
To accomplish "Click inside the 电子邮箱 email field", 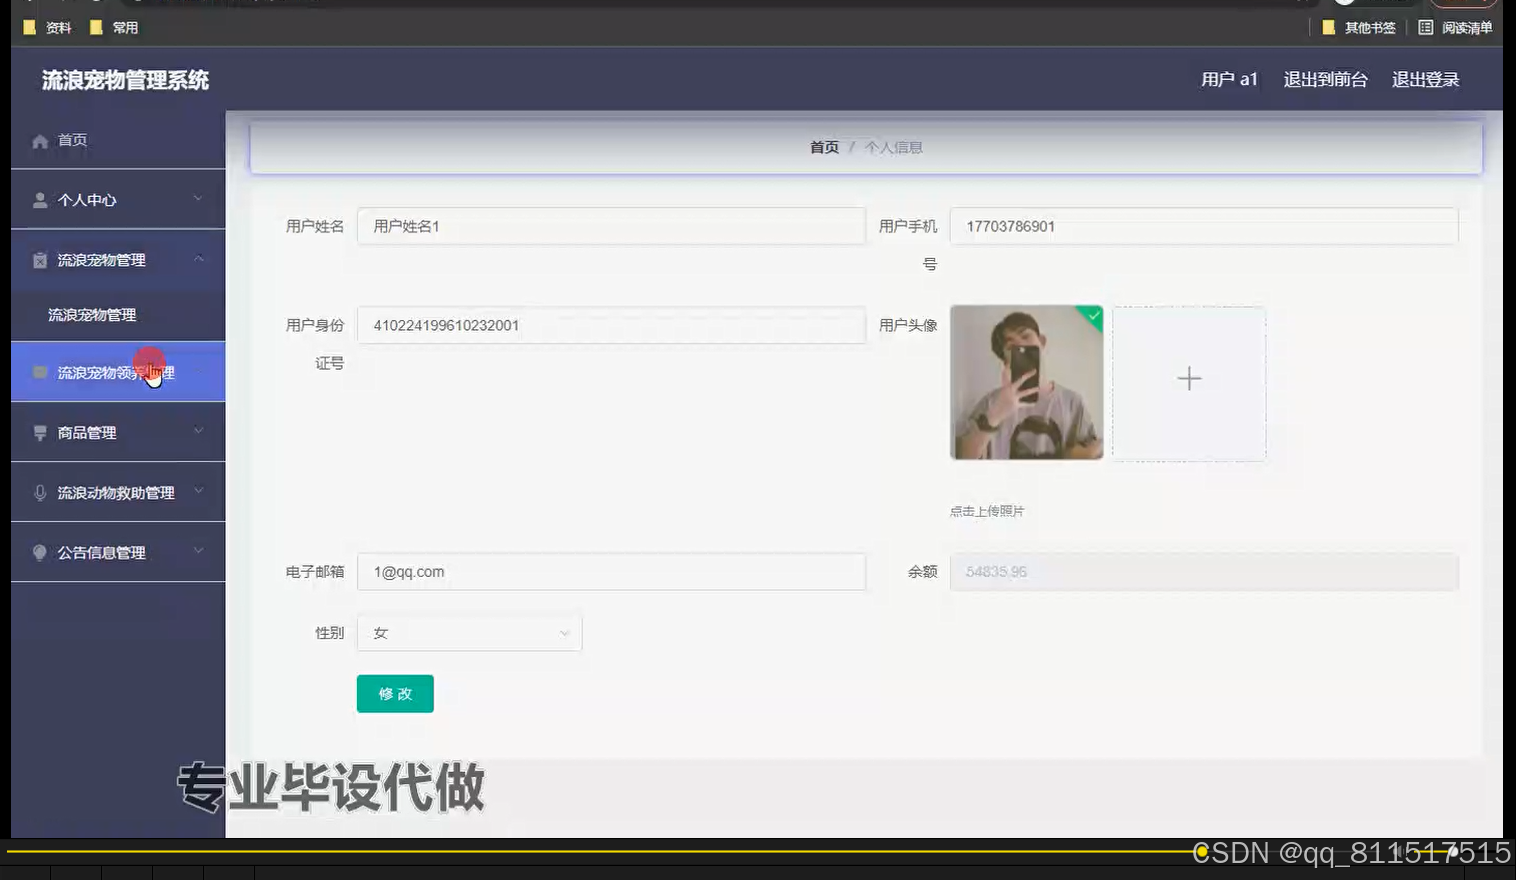I will (x=610, y=571).
